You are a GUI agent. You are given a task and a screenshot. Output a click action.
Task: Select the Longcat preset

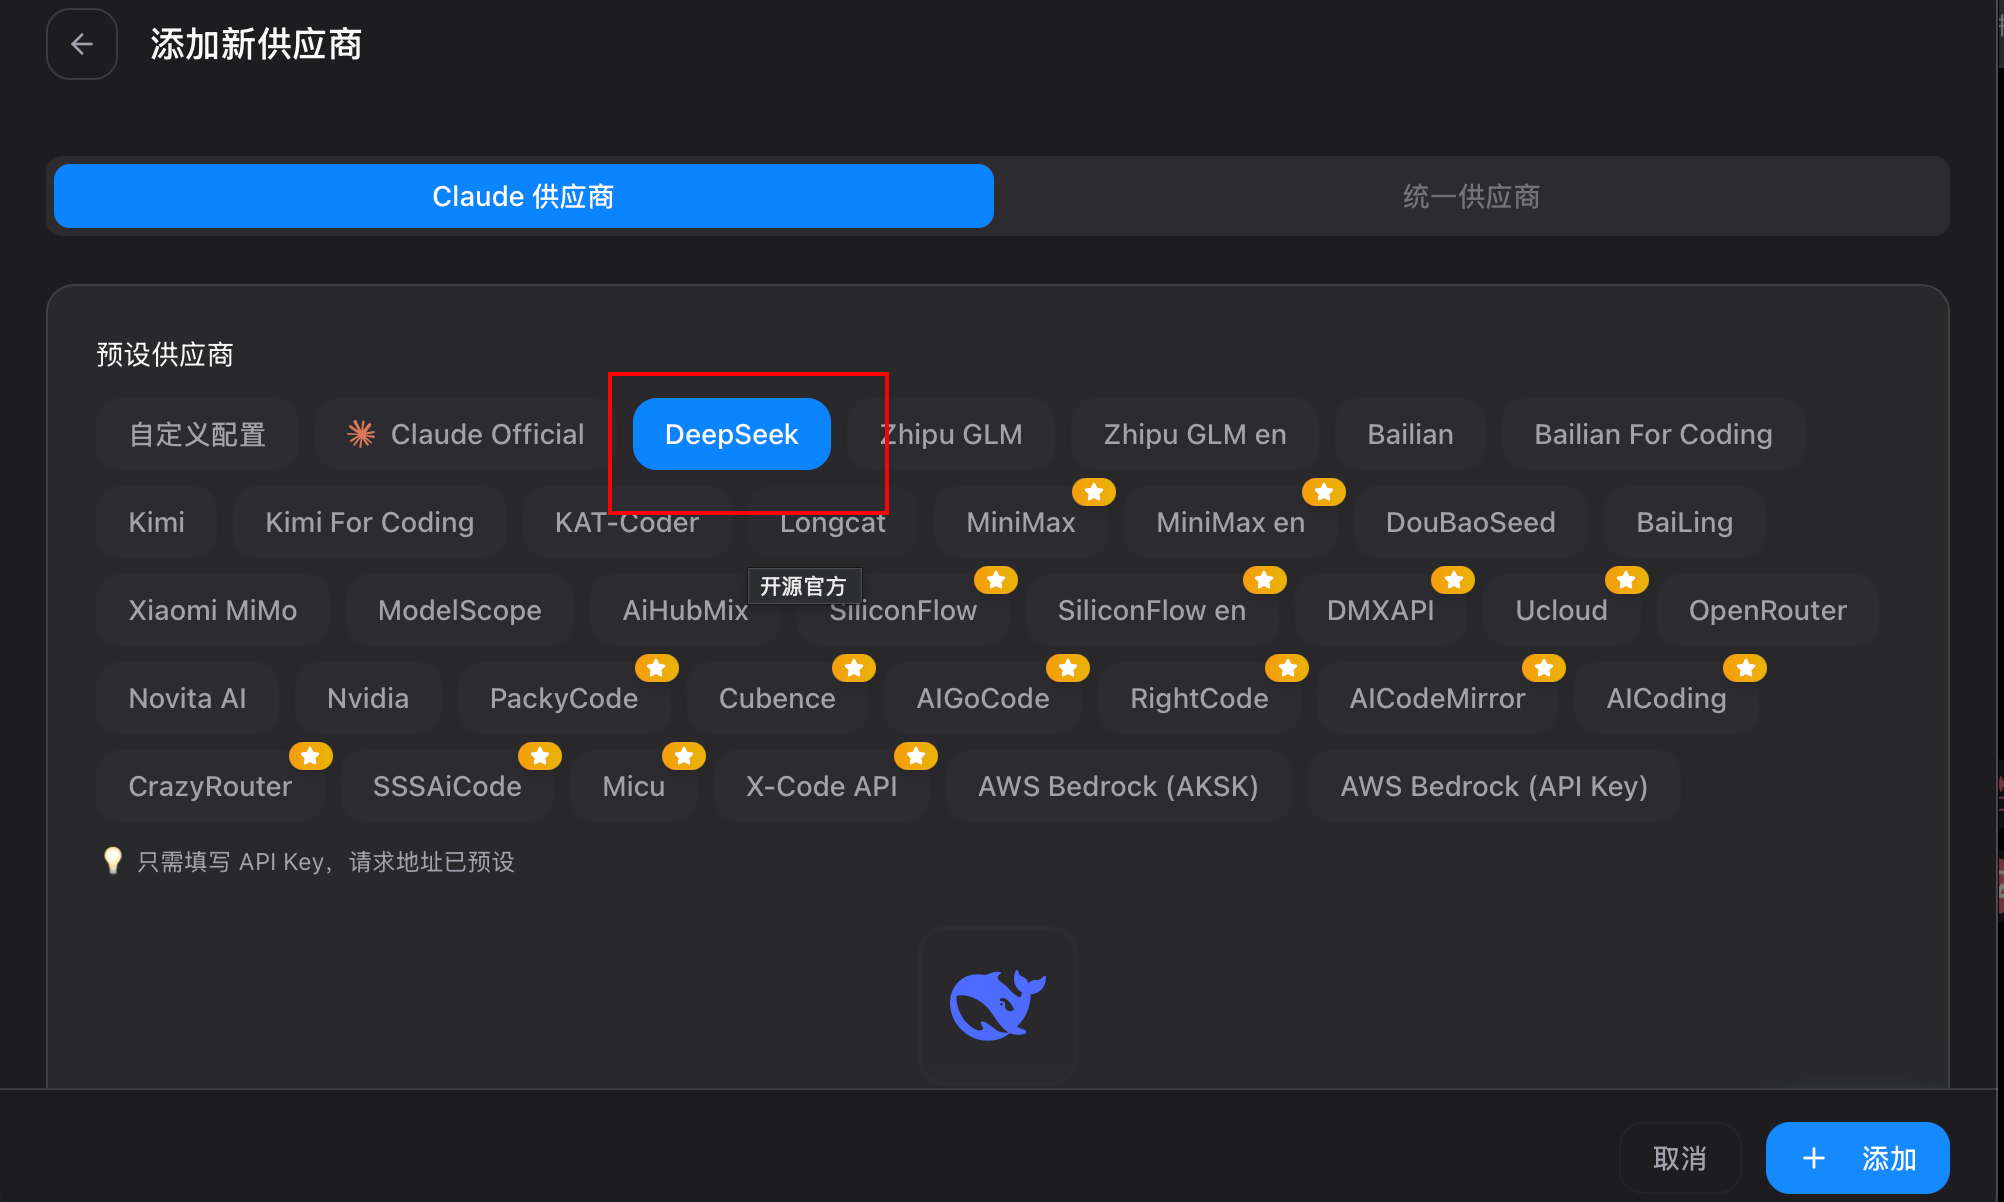tap(832, 522)
